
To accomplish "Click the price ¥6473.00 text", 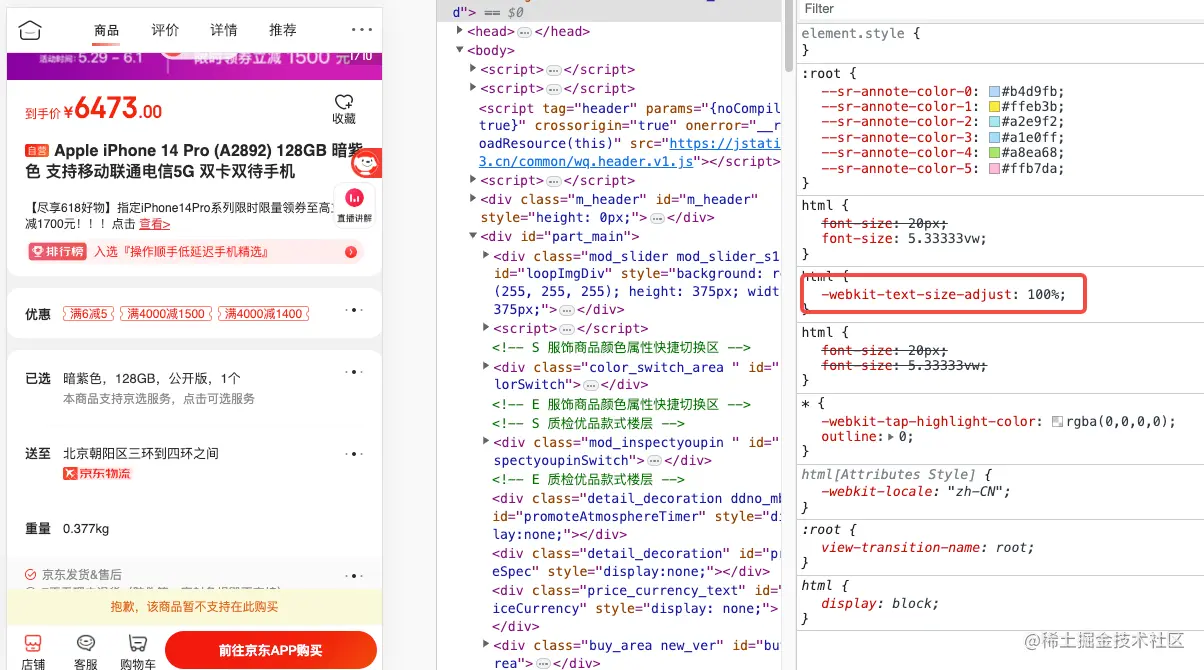I will click(x=114, y=108).
